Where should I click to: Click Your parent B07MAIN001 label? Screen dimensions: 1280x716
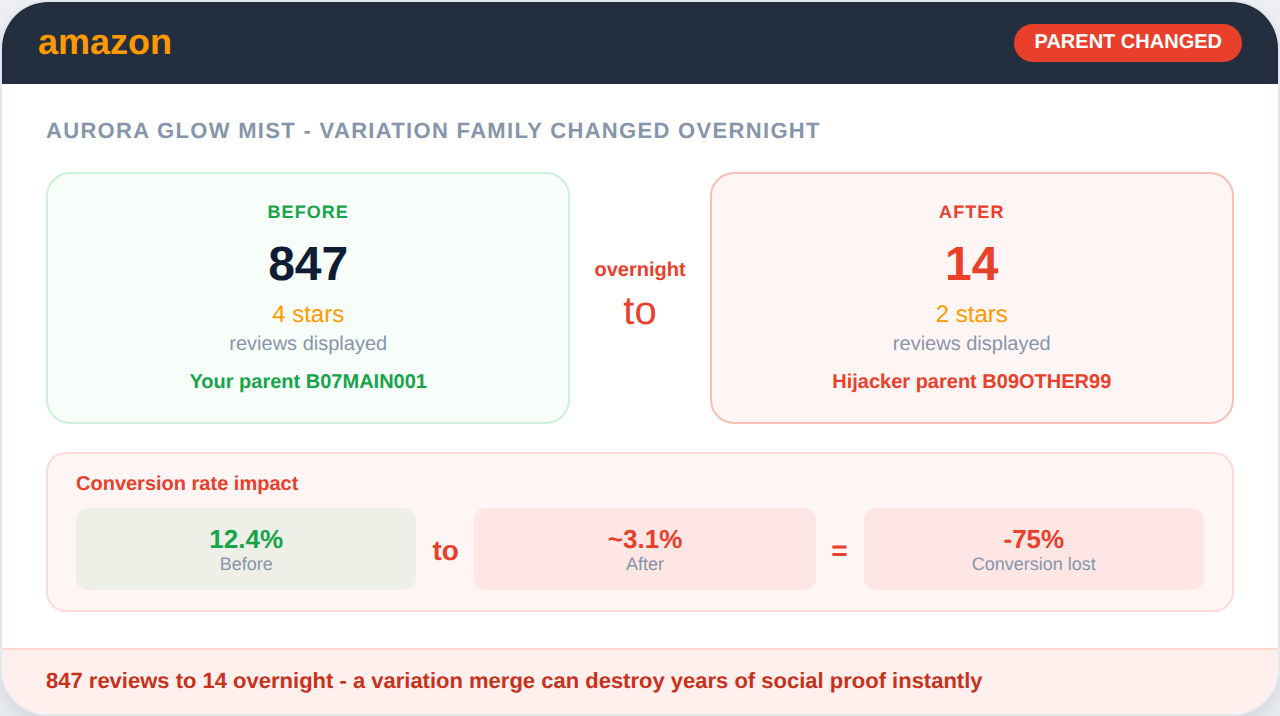(x=308, y=381)
